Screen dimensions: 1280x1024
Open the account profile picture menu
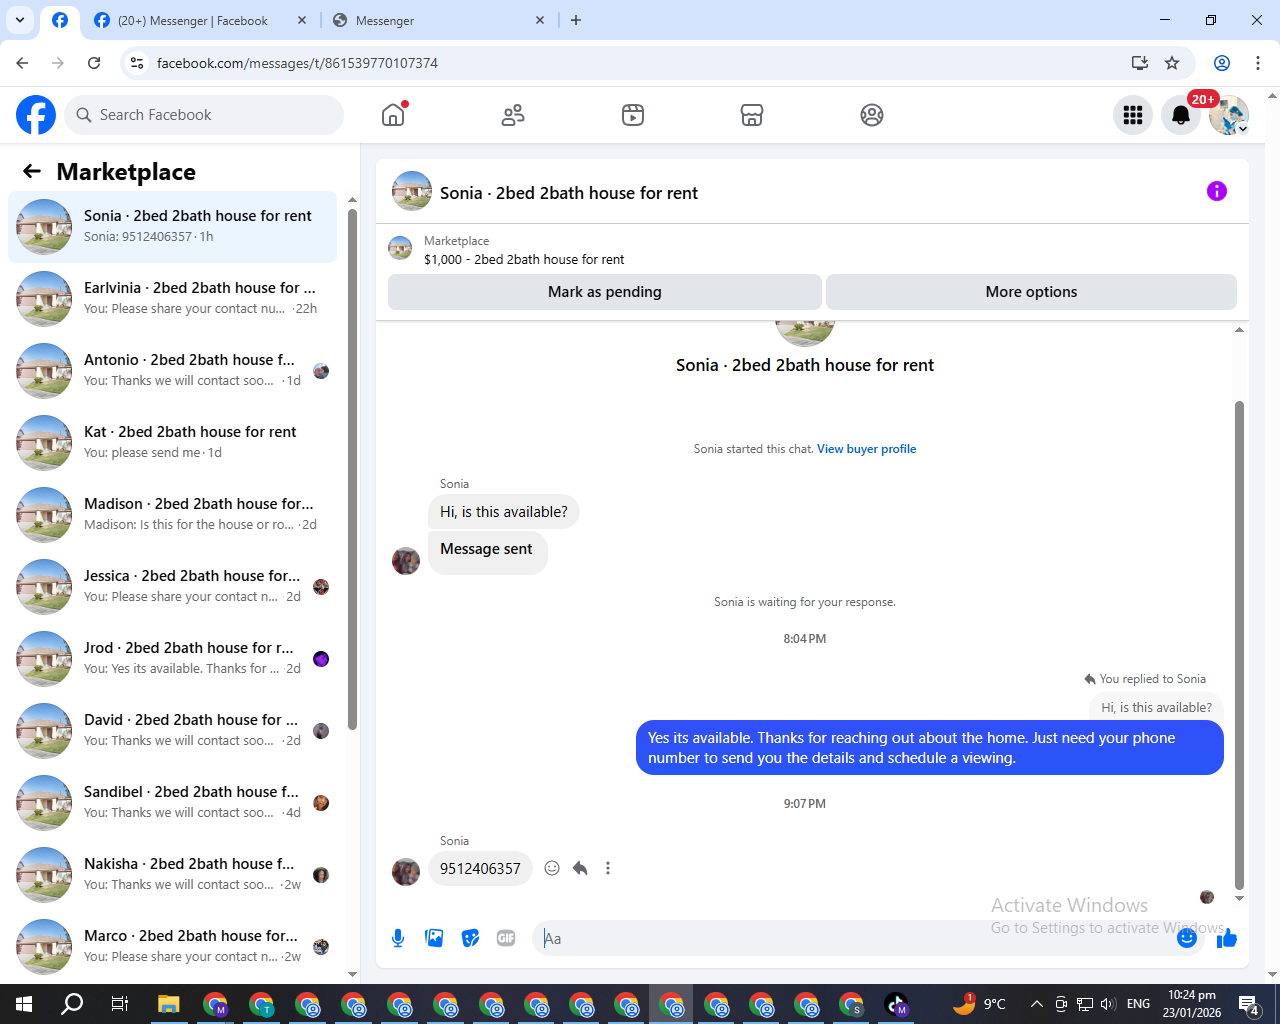point(1229,115)
